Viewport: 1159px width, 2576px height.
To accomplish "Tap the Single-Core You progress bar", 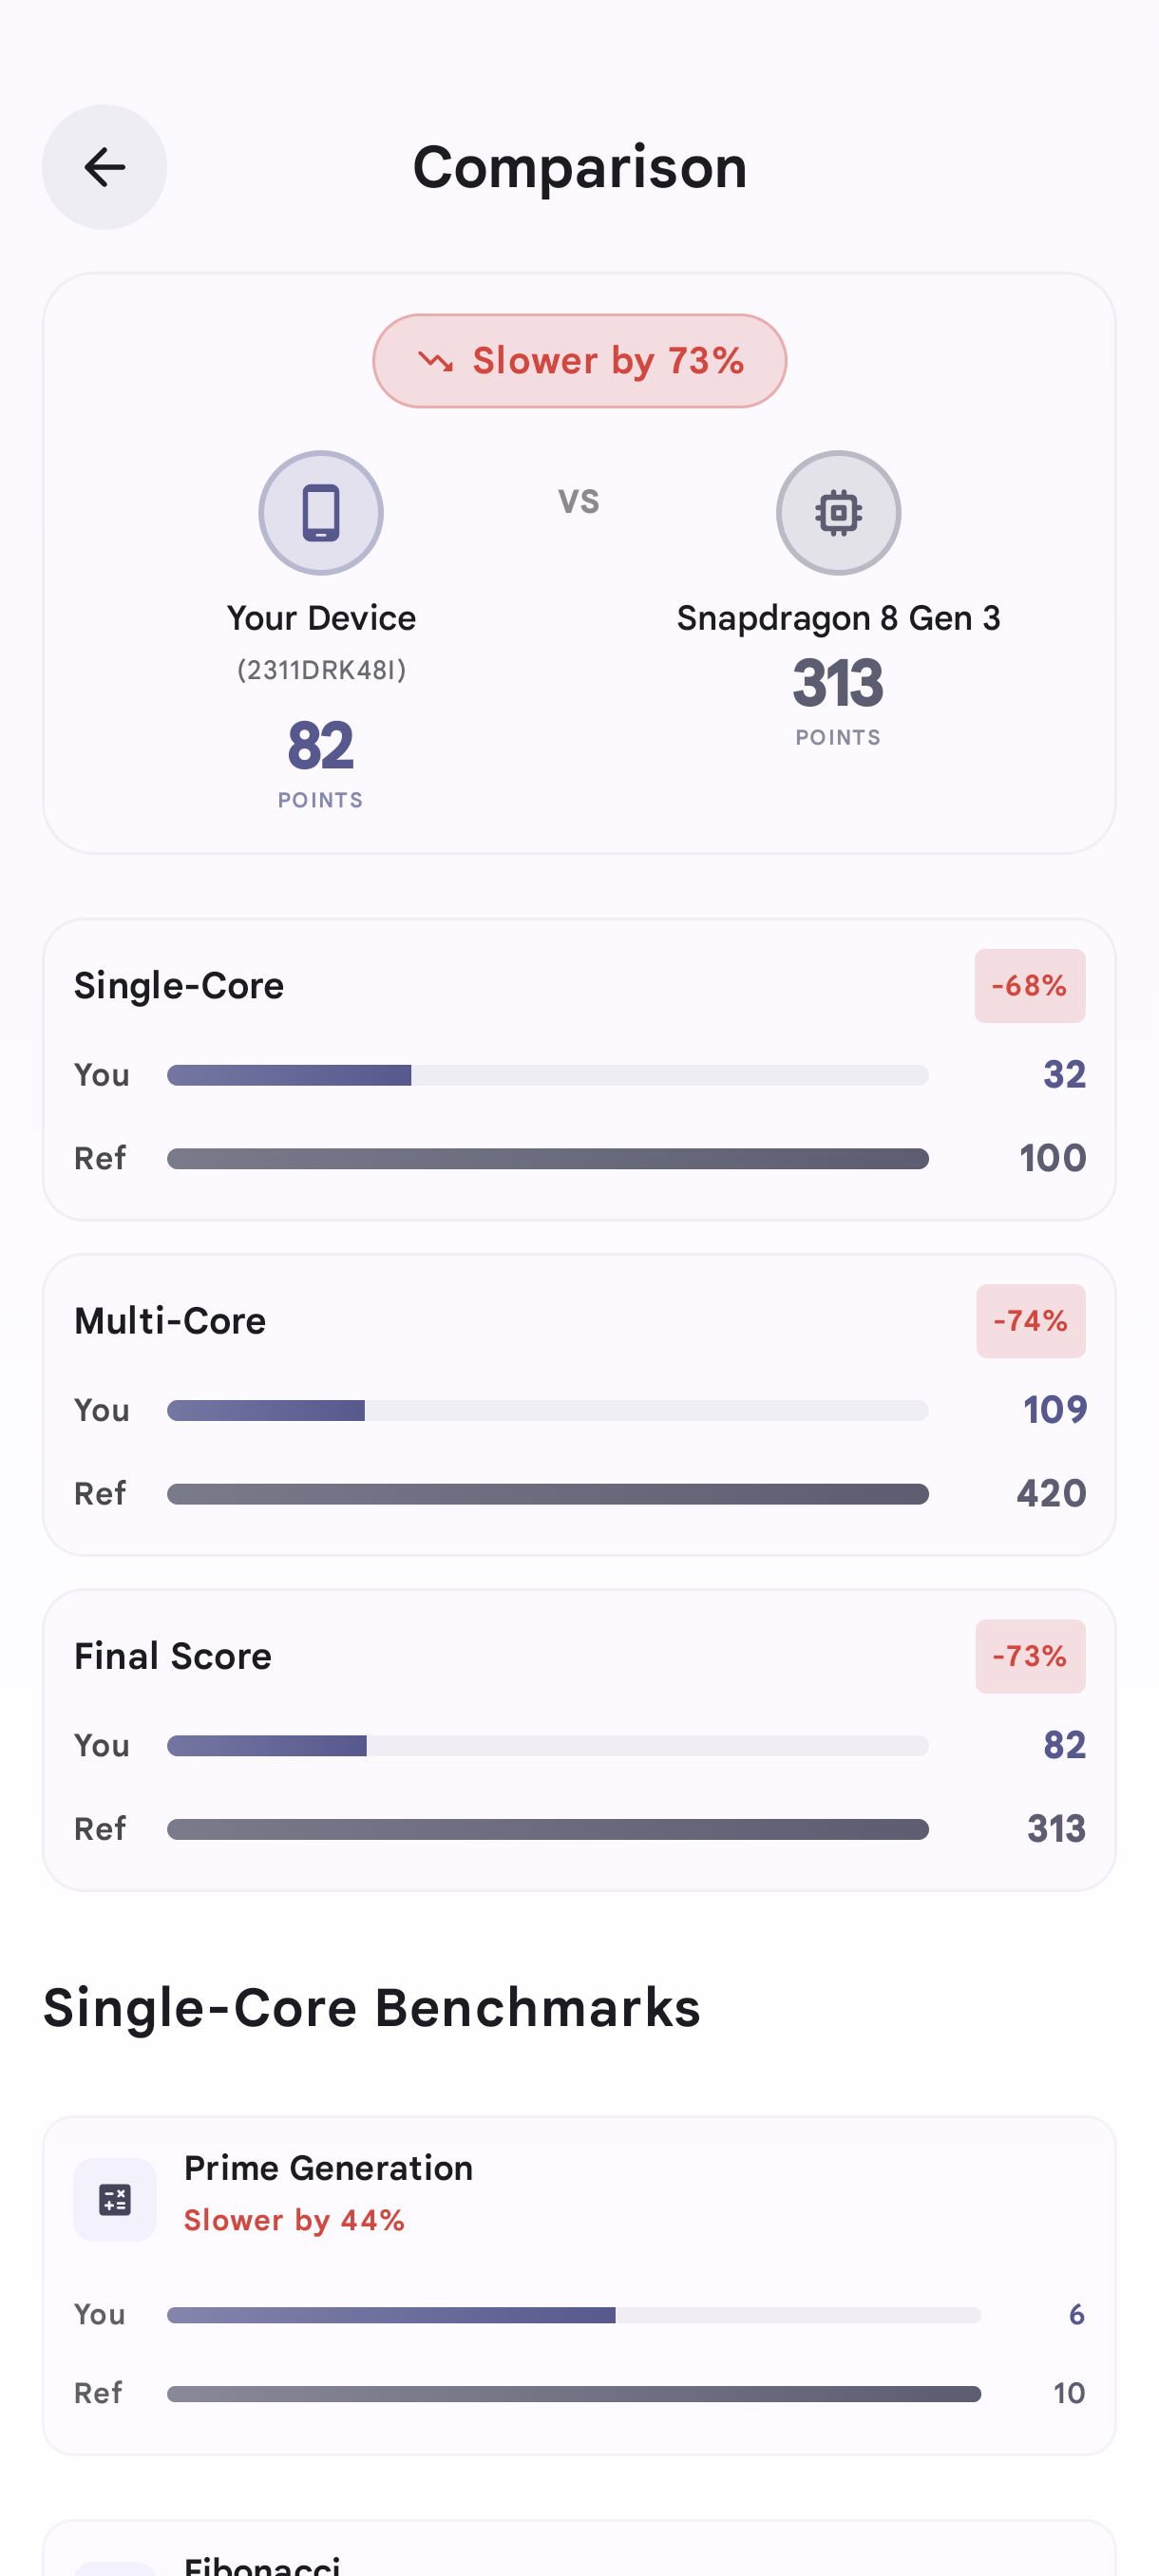I will (547, 1075).
